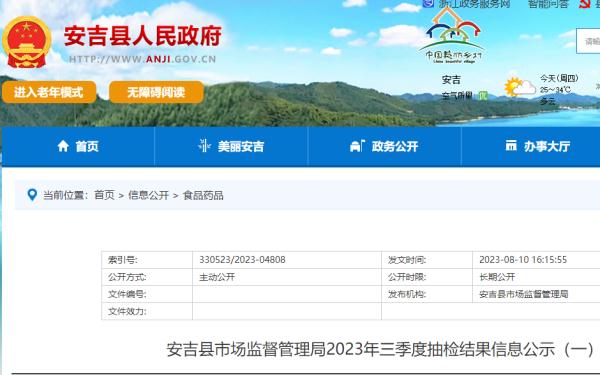The width and height of the screenshot is (600, 375).
Task: Select 主动公开 cell value
Action: (x=217, y=277)
